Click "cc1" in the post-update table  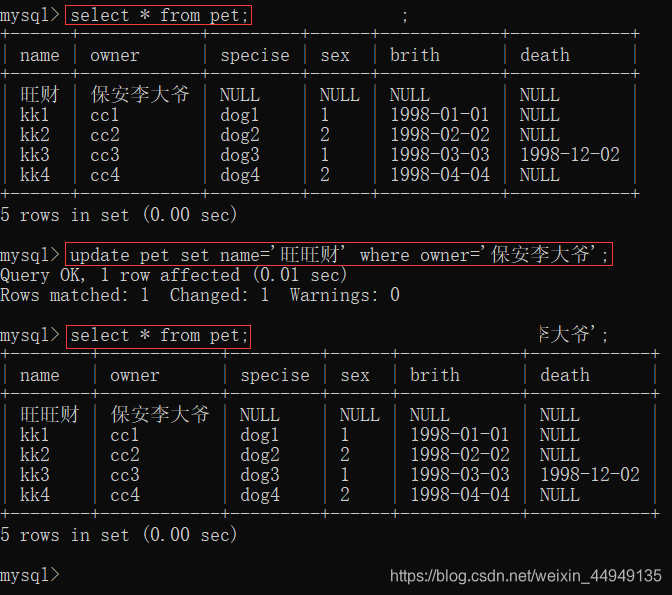click(125, 435)
